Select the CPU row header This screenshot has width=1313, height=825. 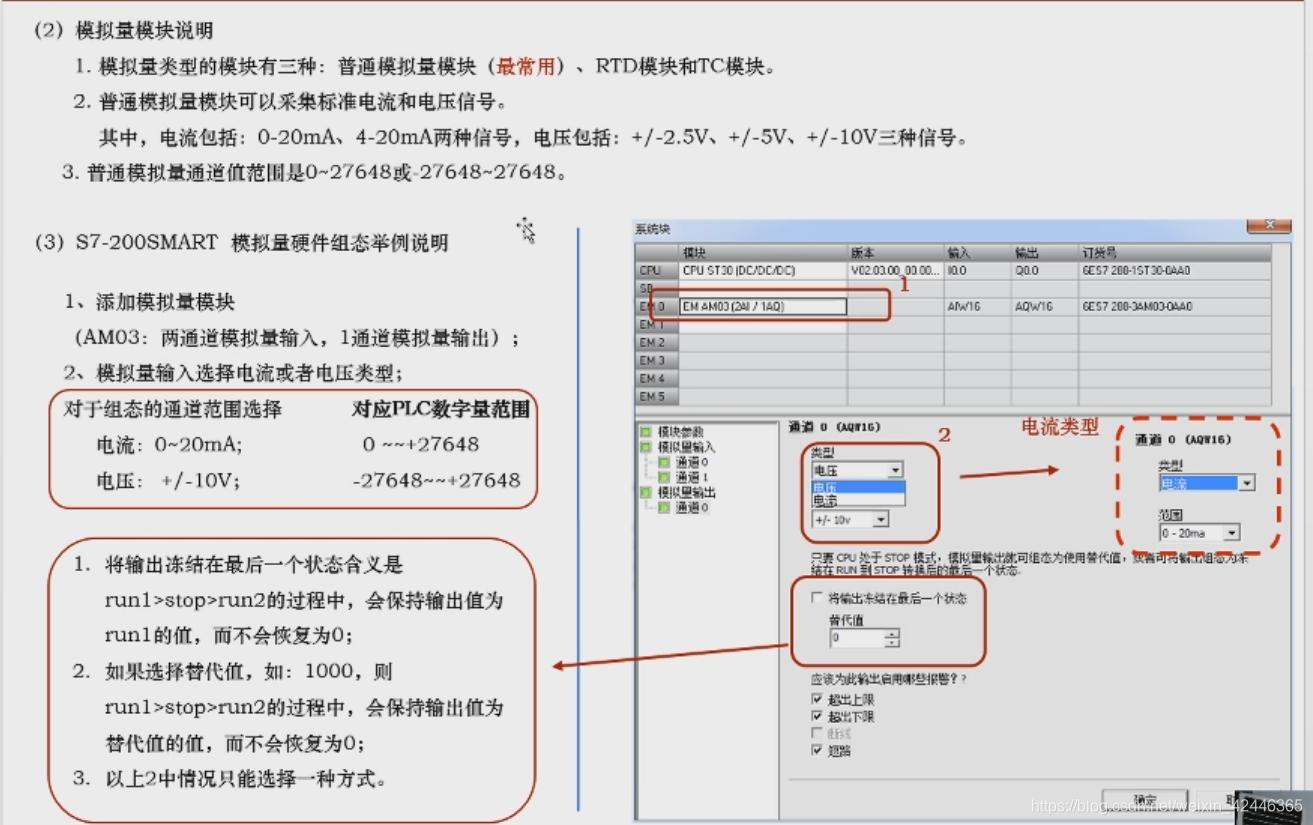[x=656, y=271]
